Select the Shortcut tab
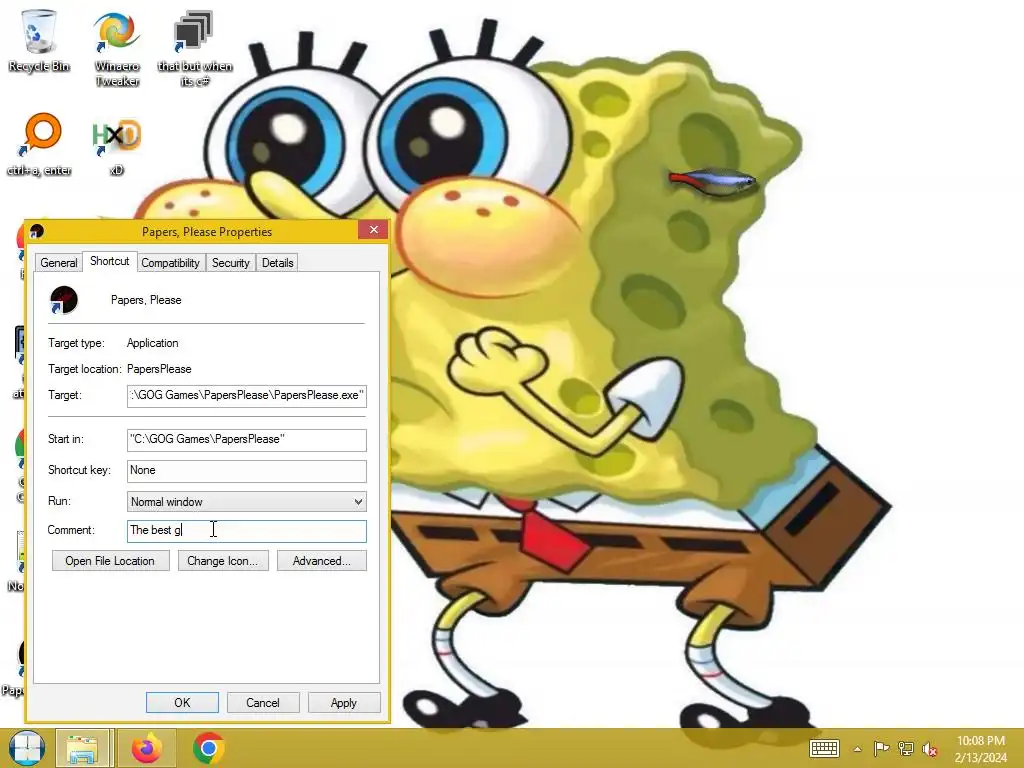 [x=110, y=261]
